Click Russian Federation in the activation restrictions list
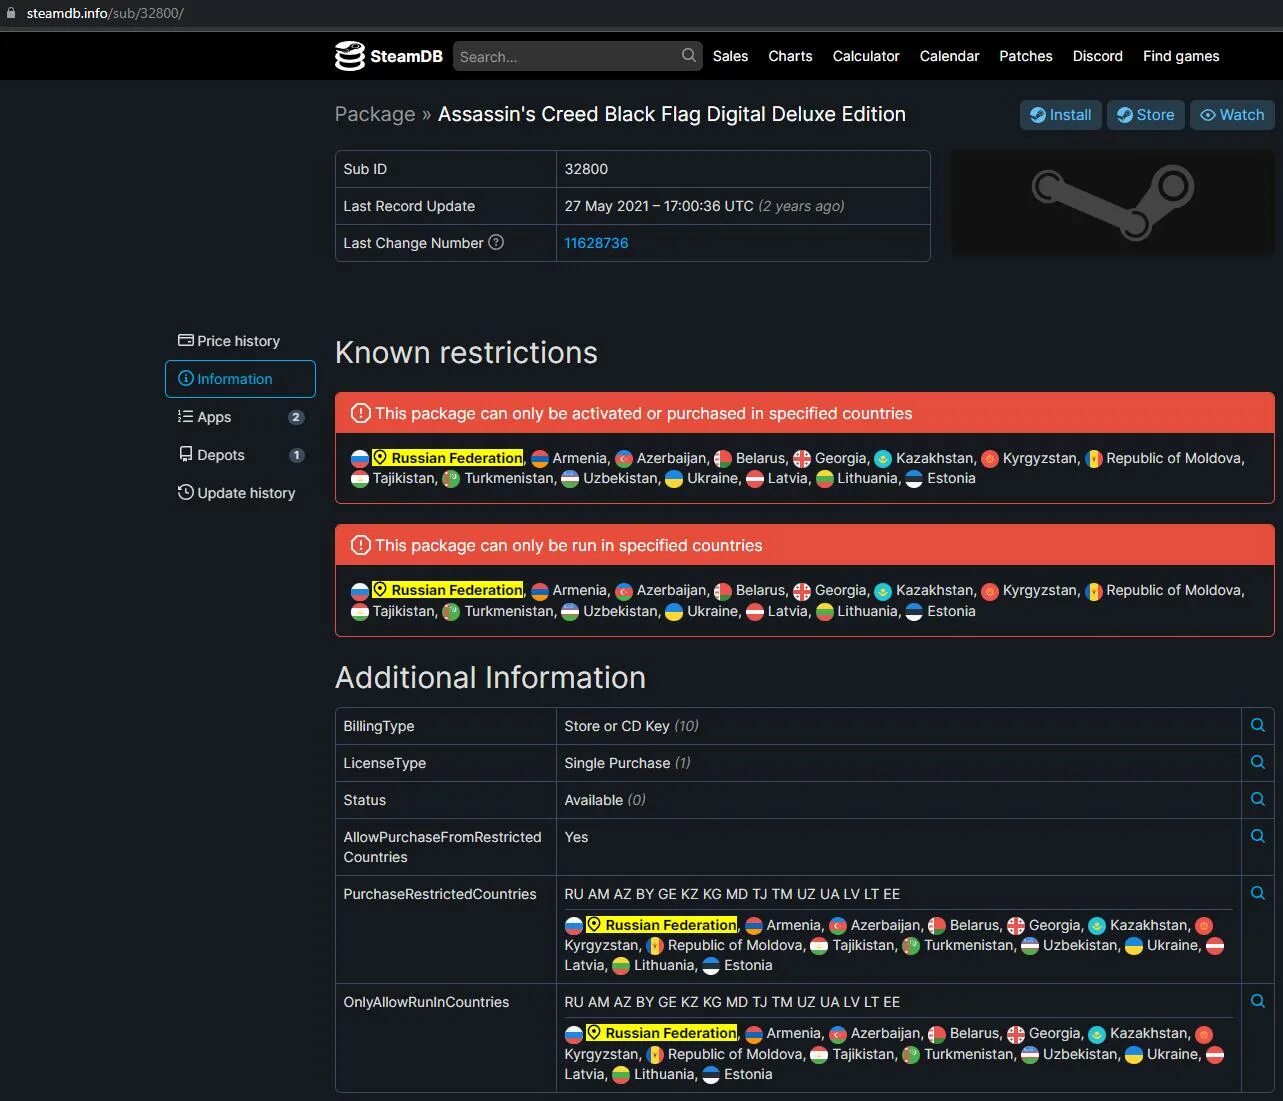Viewport: 1283px width, 1101px height. (x=447, y=458)
